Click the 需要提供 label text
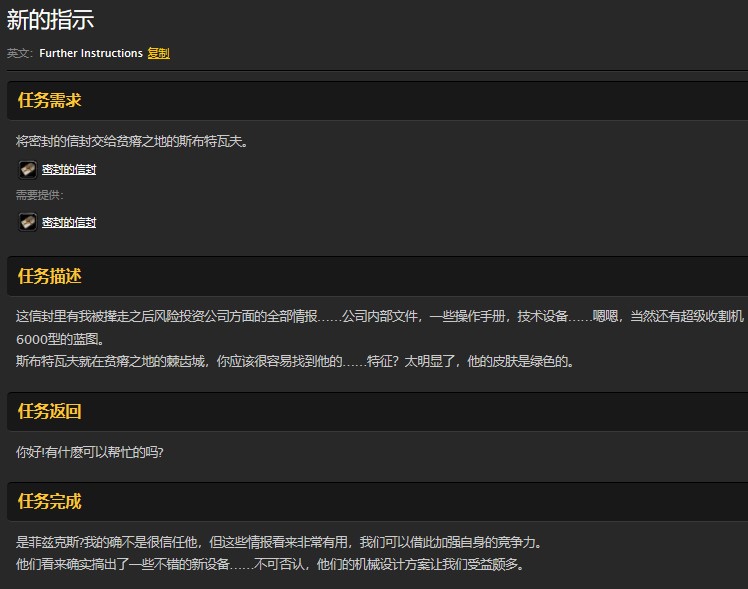The width and height of the screenshot is (748, 589). click(x=40, y=195)
